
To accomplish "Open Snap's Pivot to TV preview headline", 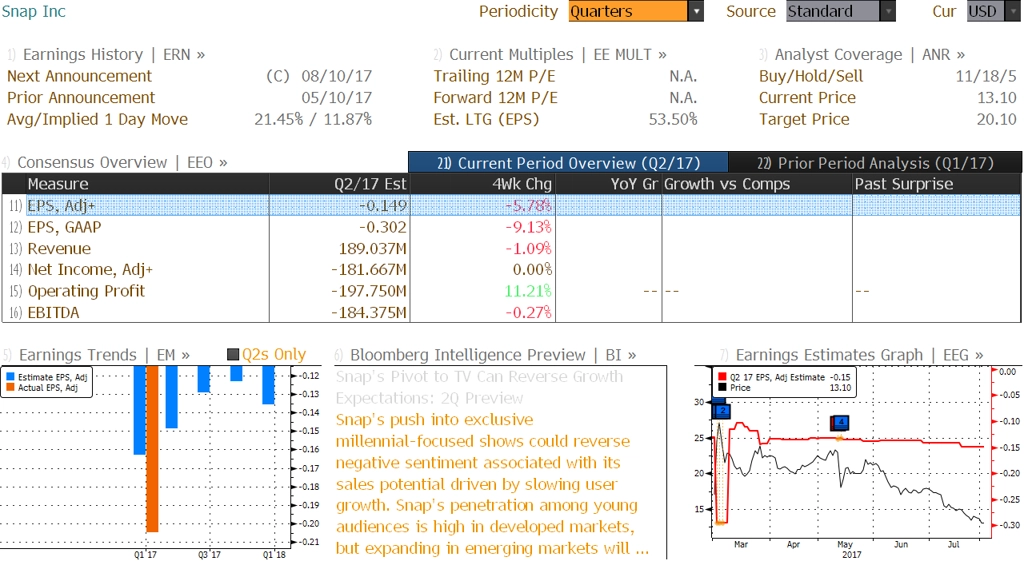I will pos(479,387).
